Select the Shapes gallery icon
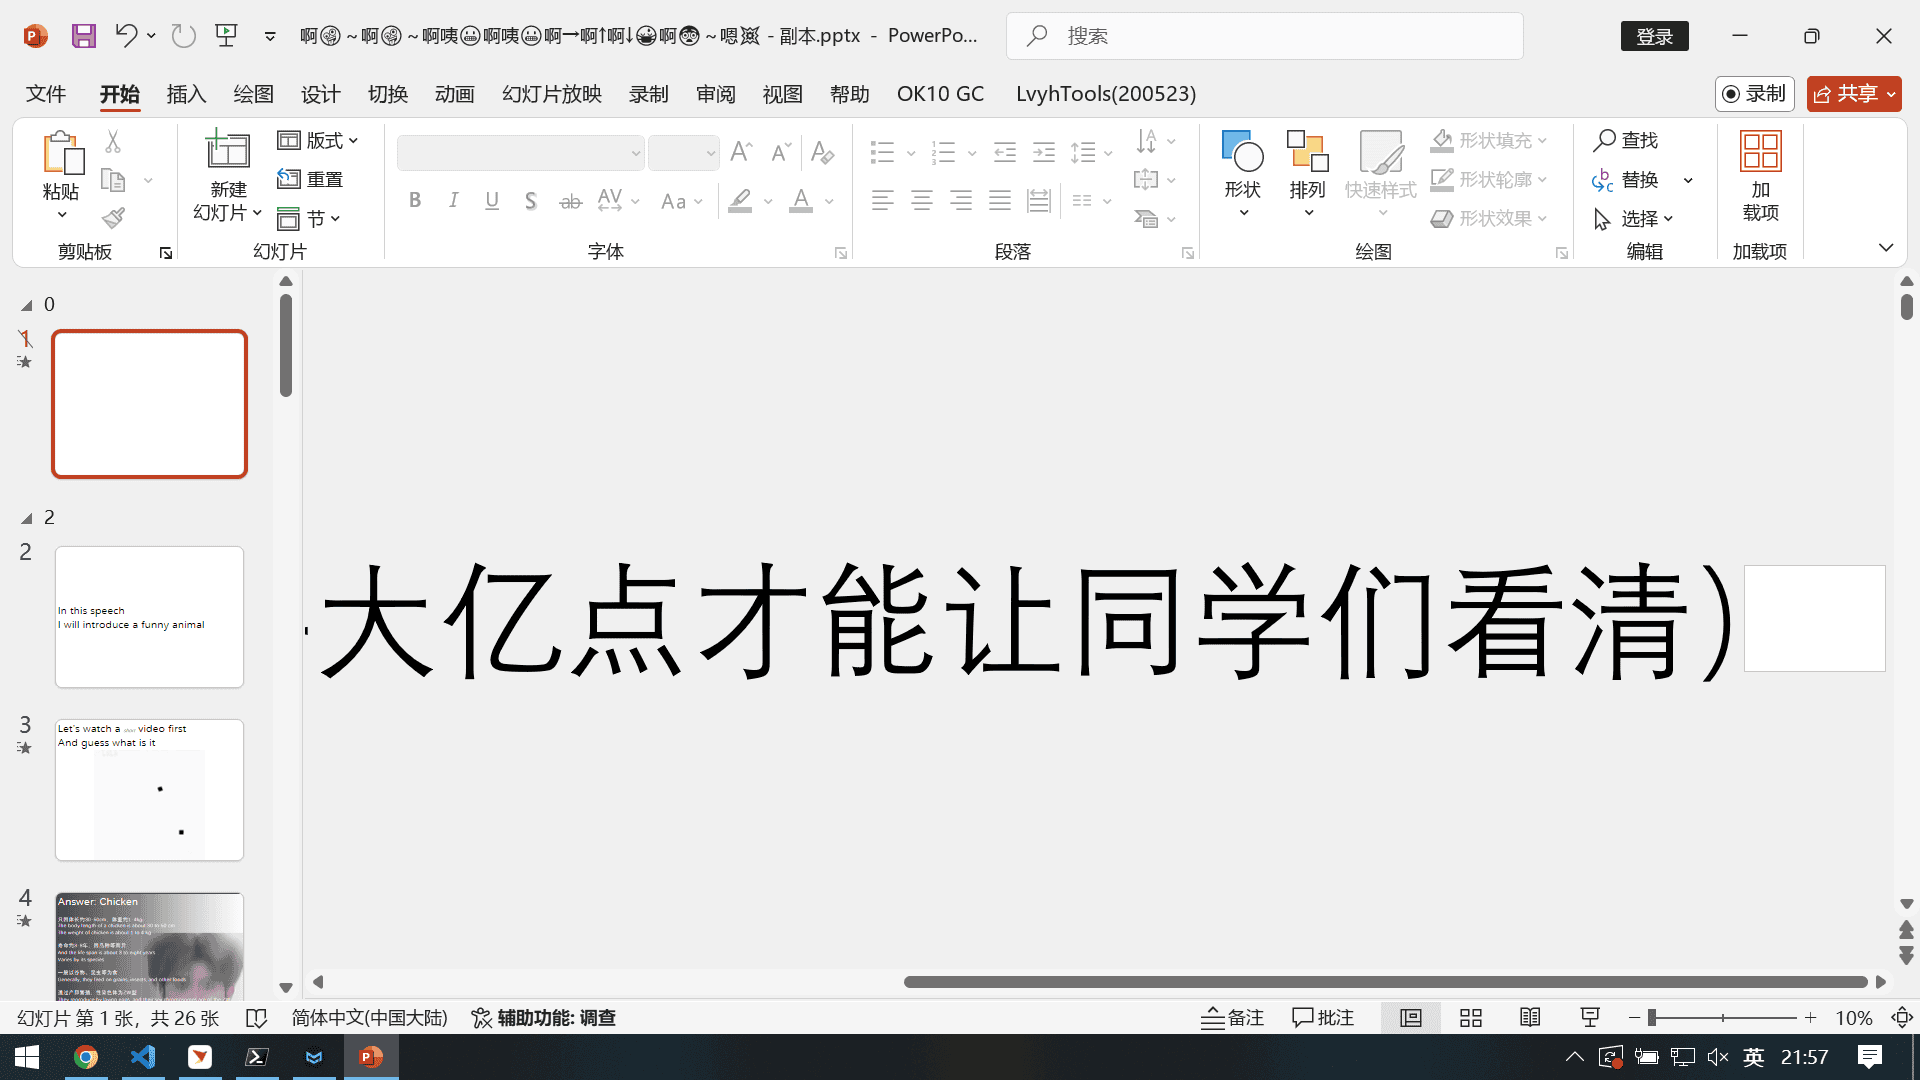This screenshot has height=1080, width=1920. tap(1242, 152)
